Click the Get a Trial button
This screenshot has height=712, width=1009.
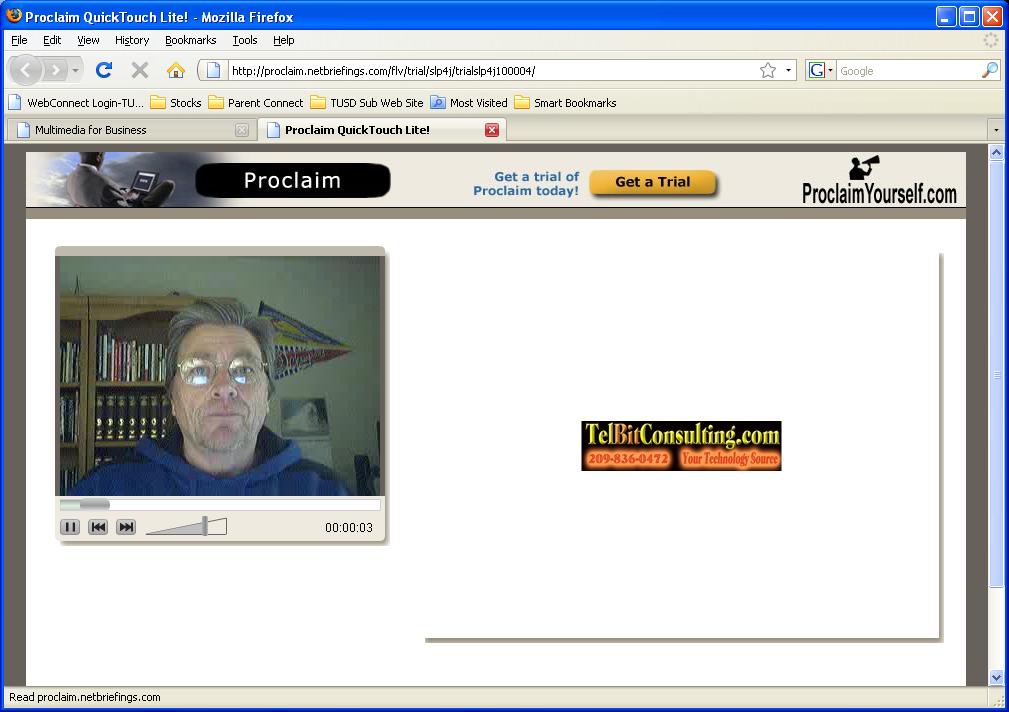click(652, 182)
